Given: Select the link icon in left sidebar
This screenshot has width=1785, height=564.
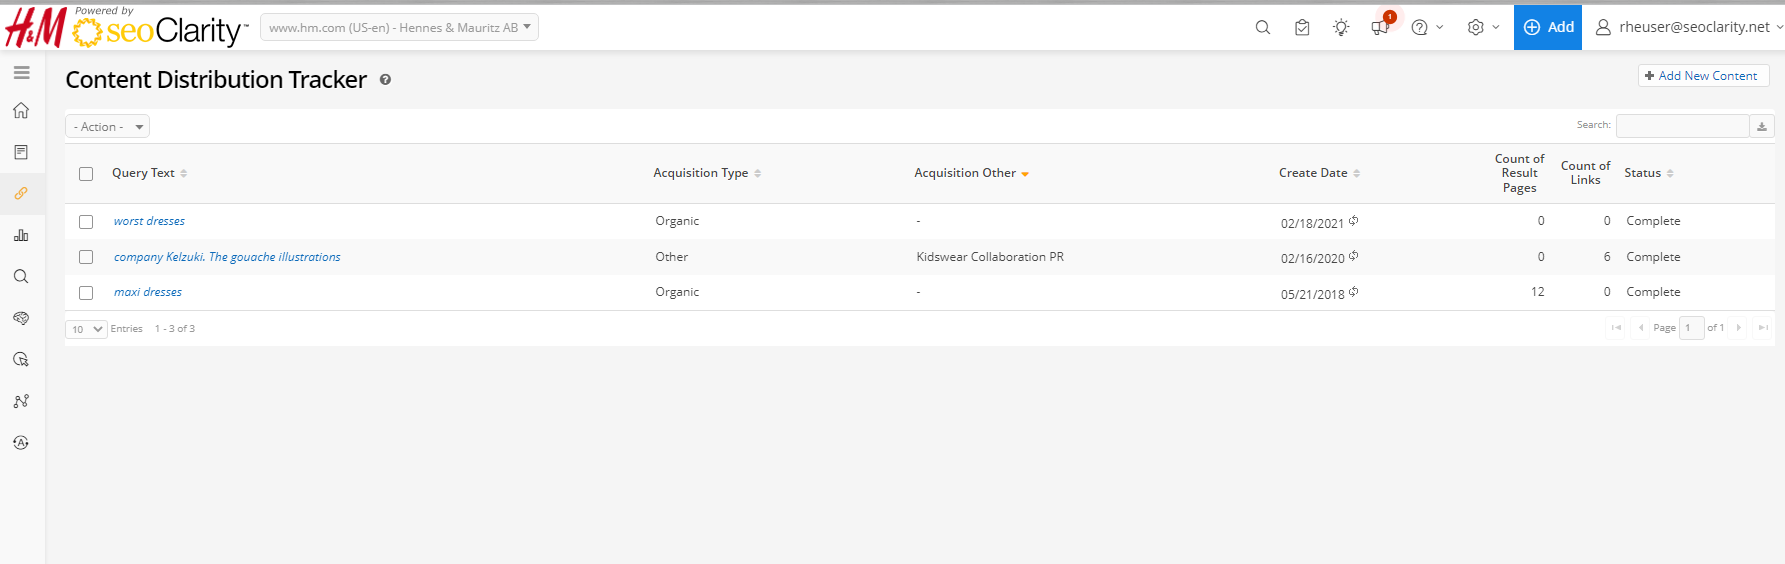Looking at the screenshot, I should (x=21, y=193).
